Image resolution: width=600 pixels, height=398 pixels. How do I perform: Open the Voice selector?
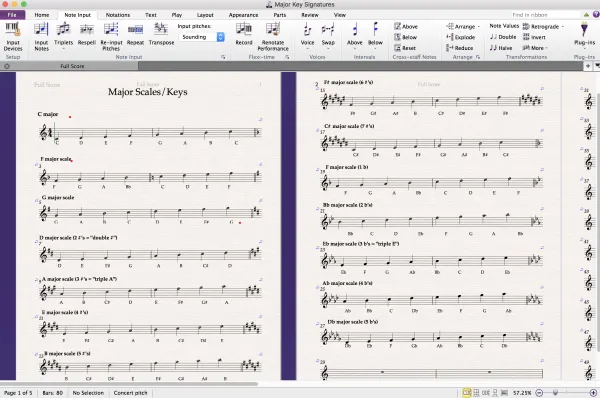307,35
